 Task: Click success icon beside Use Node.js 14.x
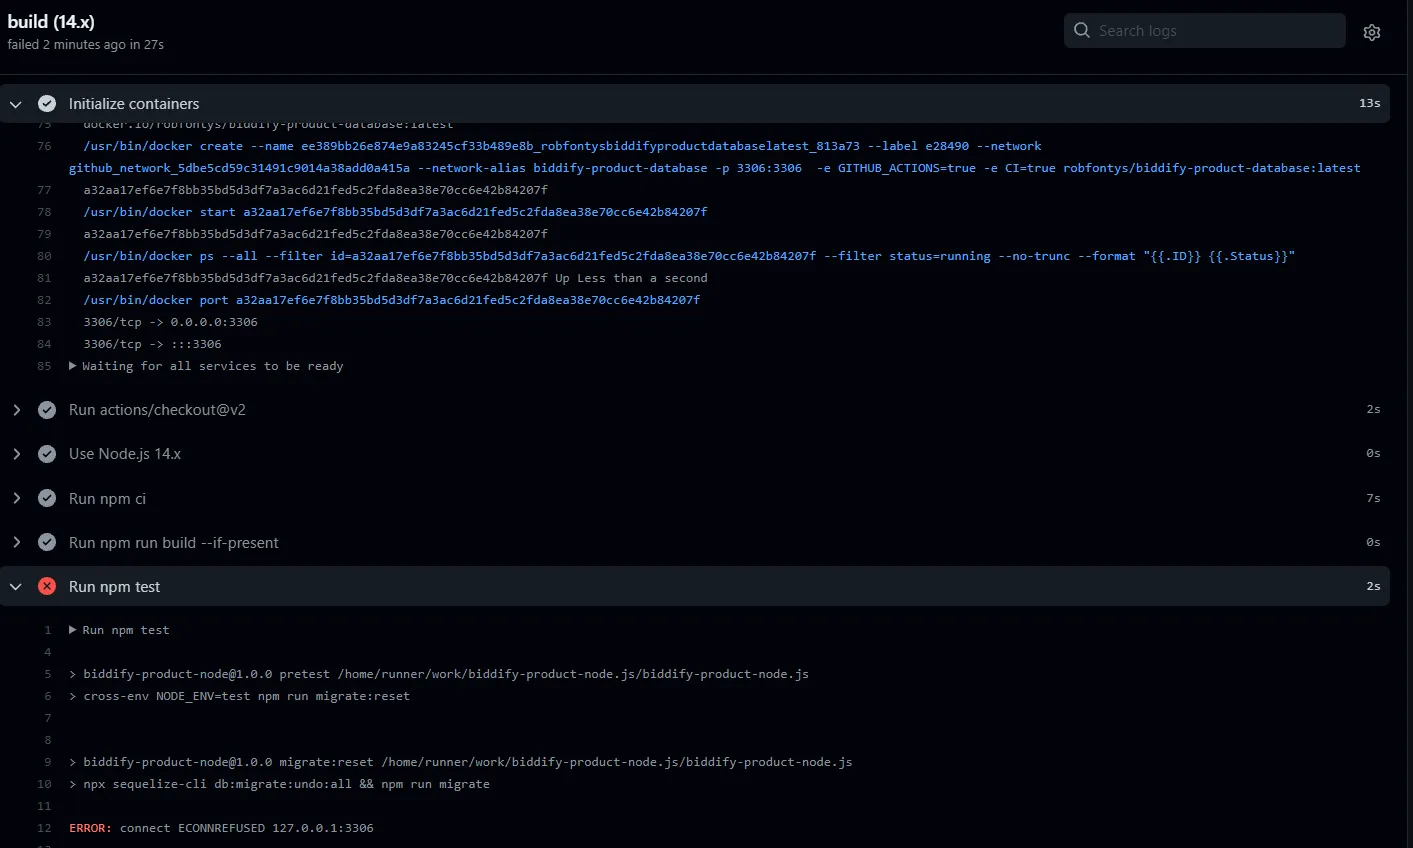(x=47, y=454)
